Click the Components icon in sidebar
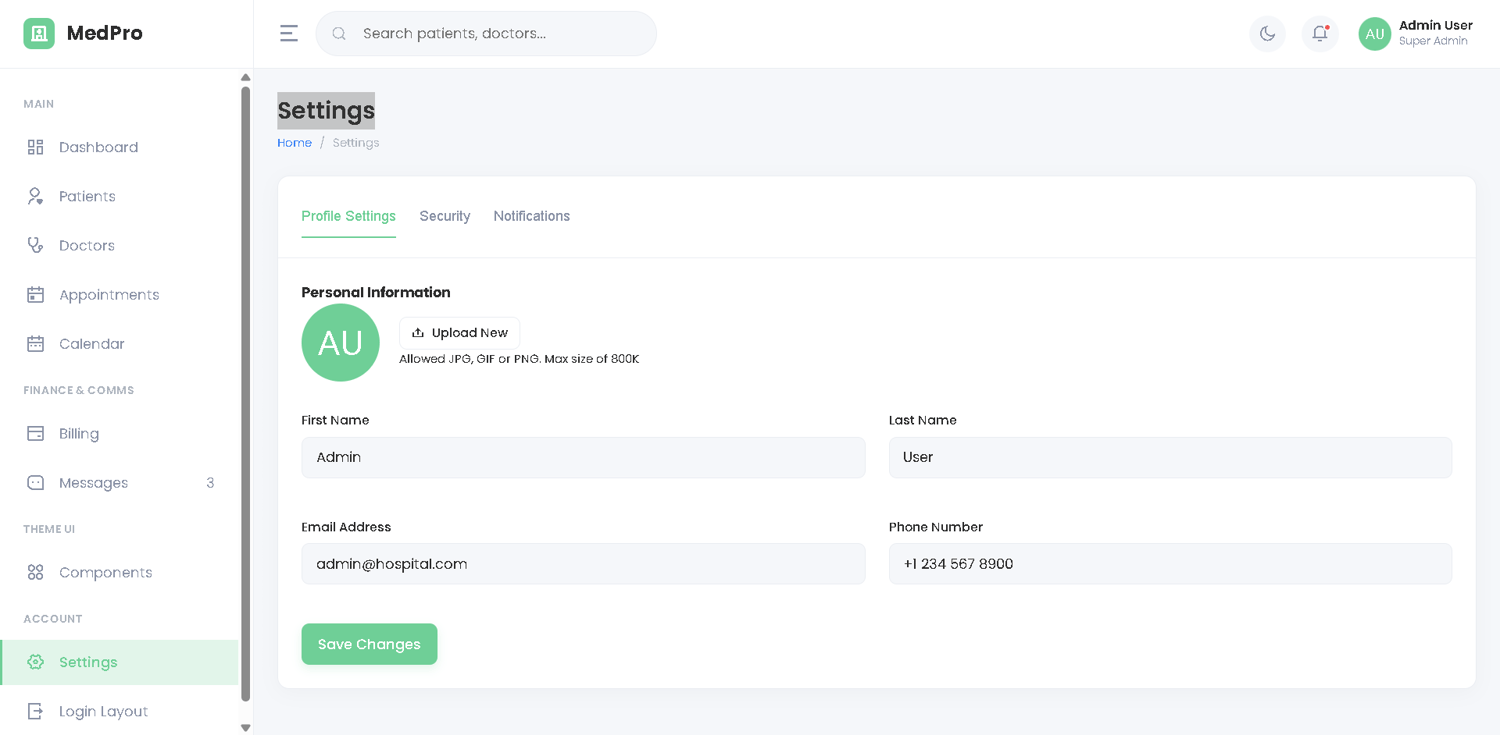 point(36,572)
